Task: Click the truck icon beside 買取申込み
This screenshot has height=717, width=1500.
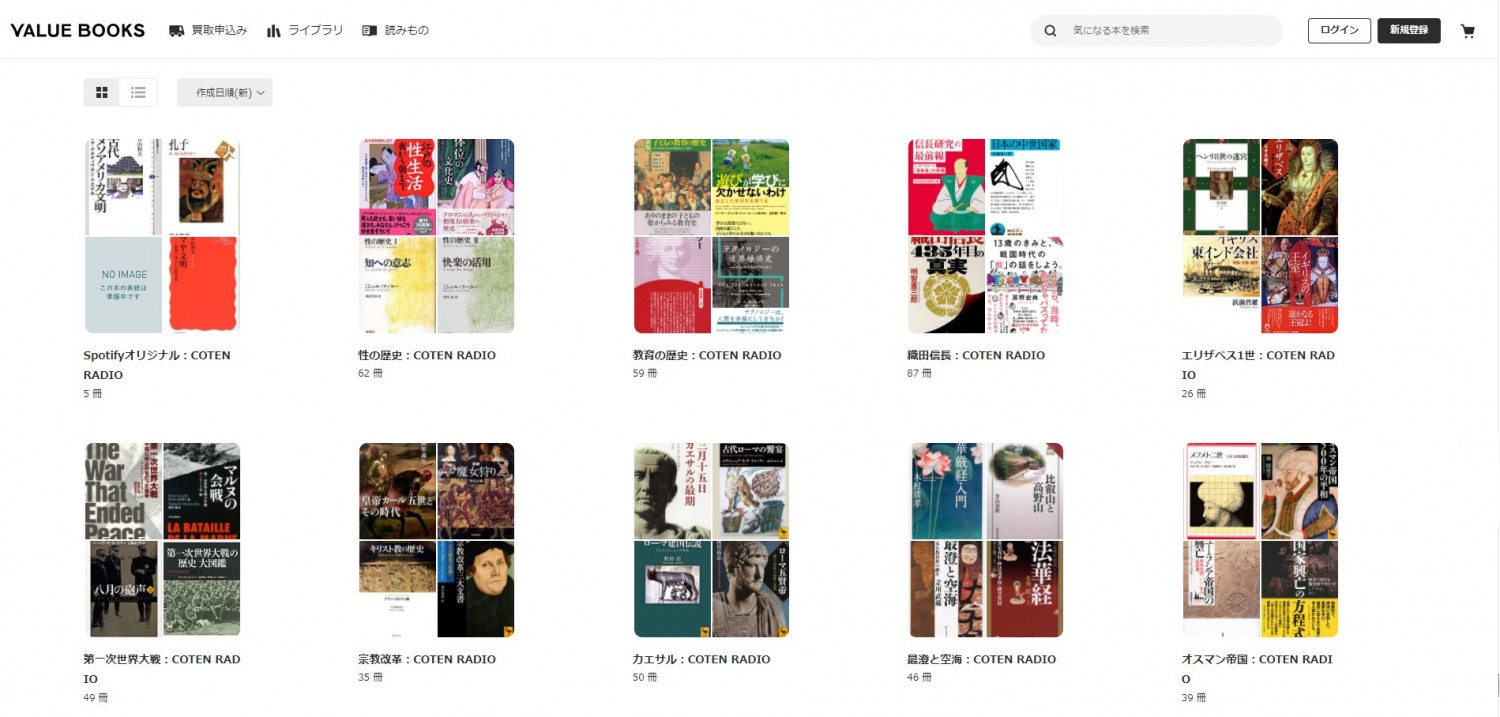Action: pyautogui.click(x=177, y=31)
